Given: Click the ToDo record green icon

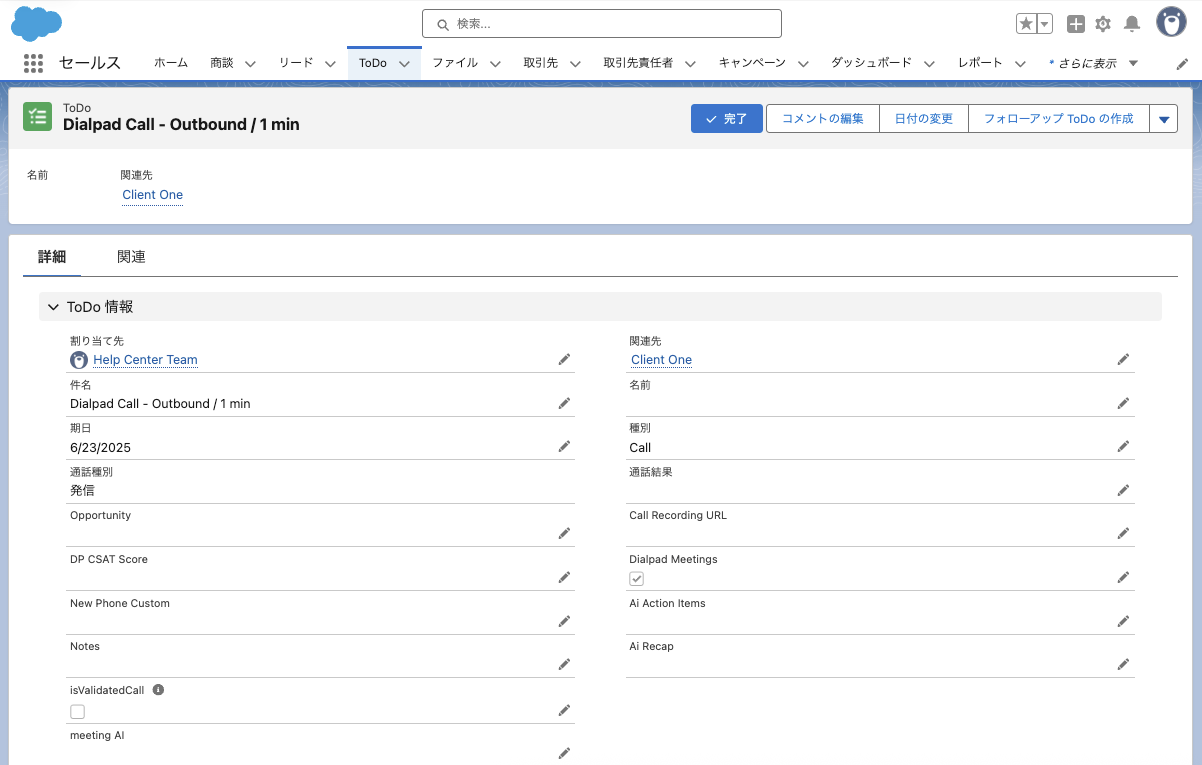Looking at the screenshot, I should (x=38, y=116).
